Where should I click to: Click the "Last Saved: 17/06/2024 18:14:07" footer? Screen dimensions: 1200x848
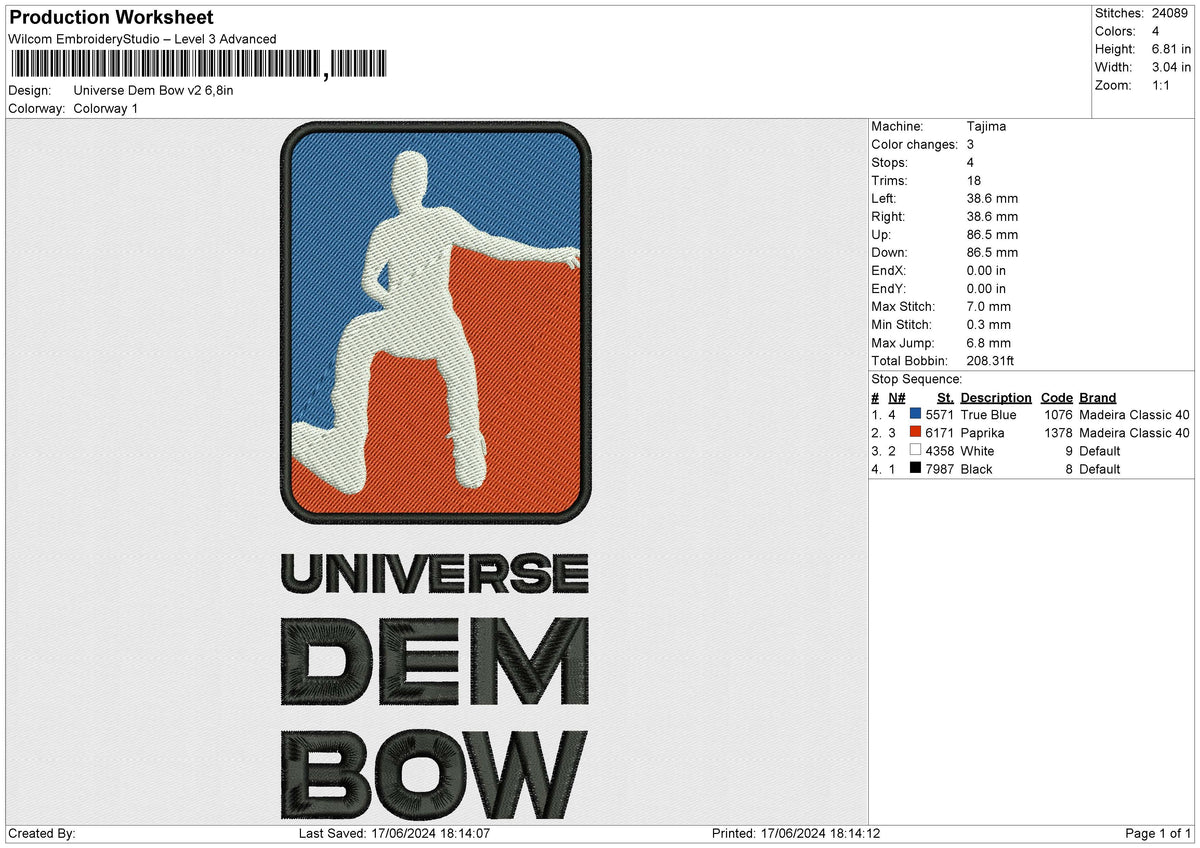coord(394,834)
